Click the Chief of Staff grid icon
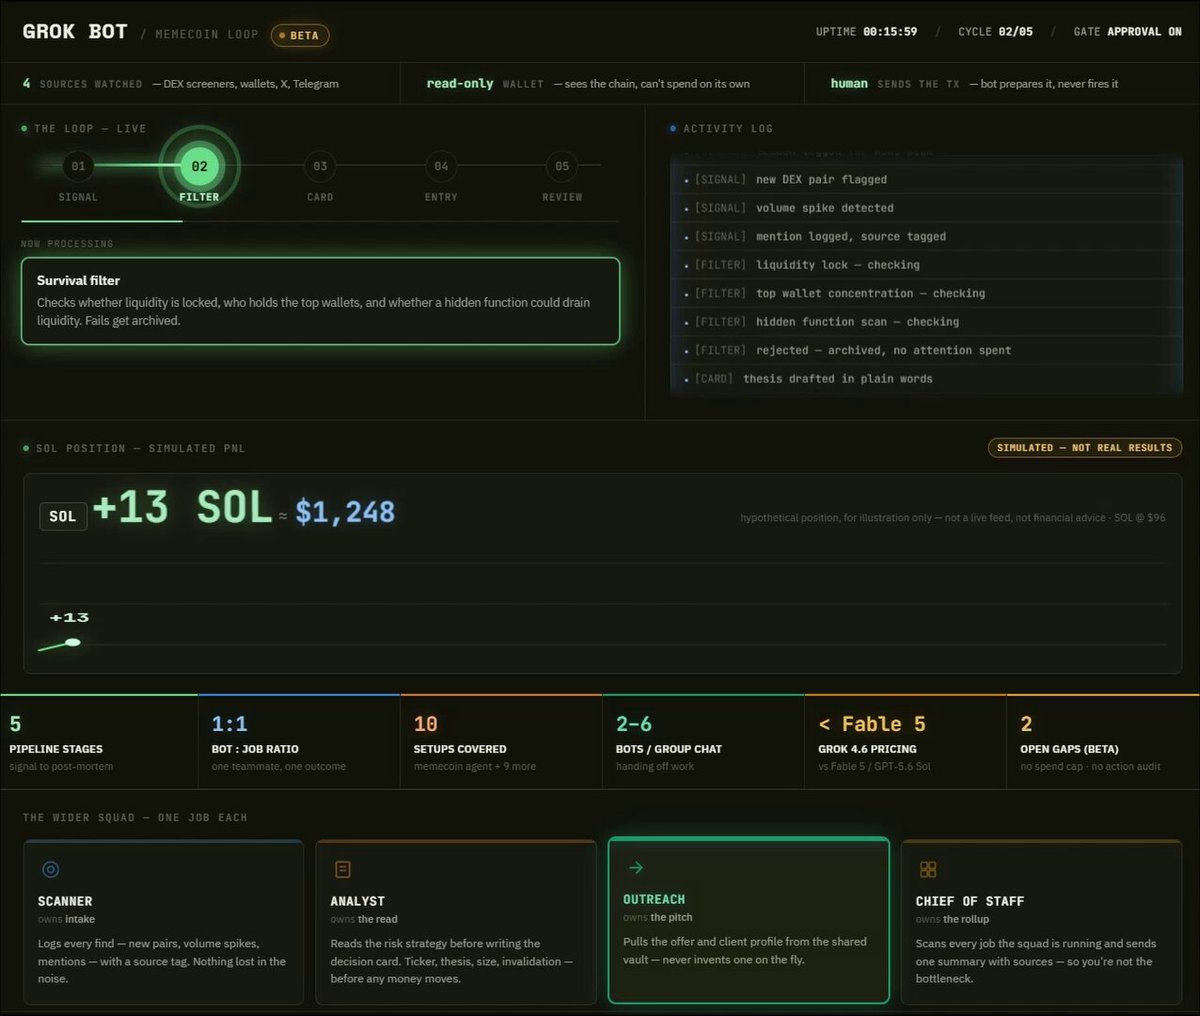This screenshot has height=1016, width=1200. click(x=928, y=870)
